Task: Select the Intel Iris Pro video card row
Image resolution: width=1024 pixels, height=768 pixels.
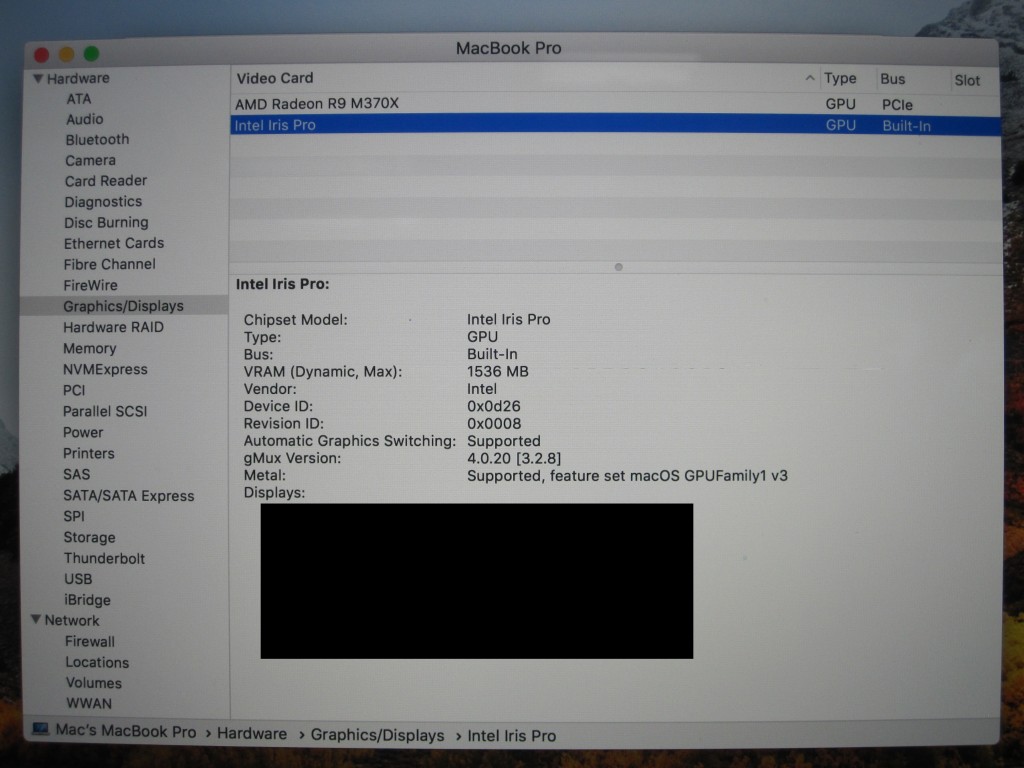Action: point(615,125)
